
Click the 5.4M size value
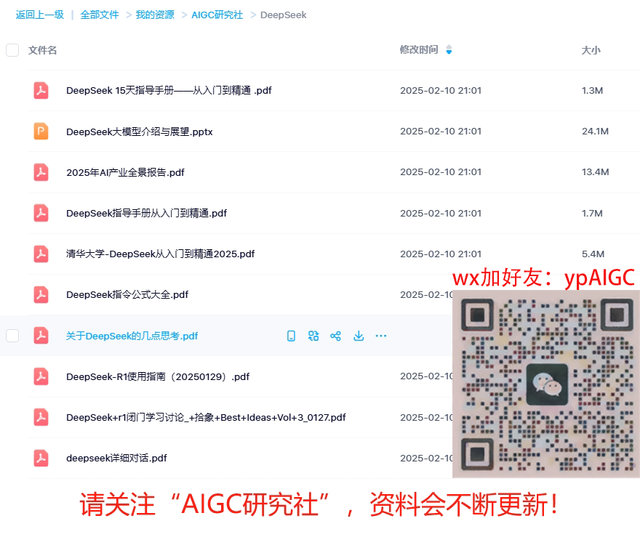[x=593, y=254]
